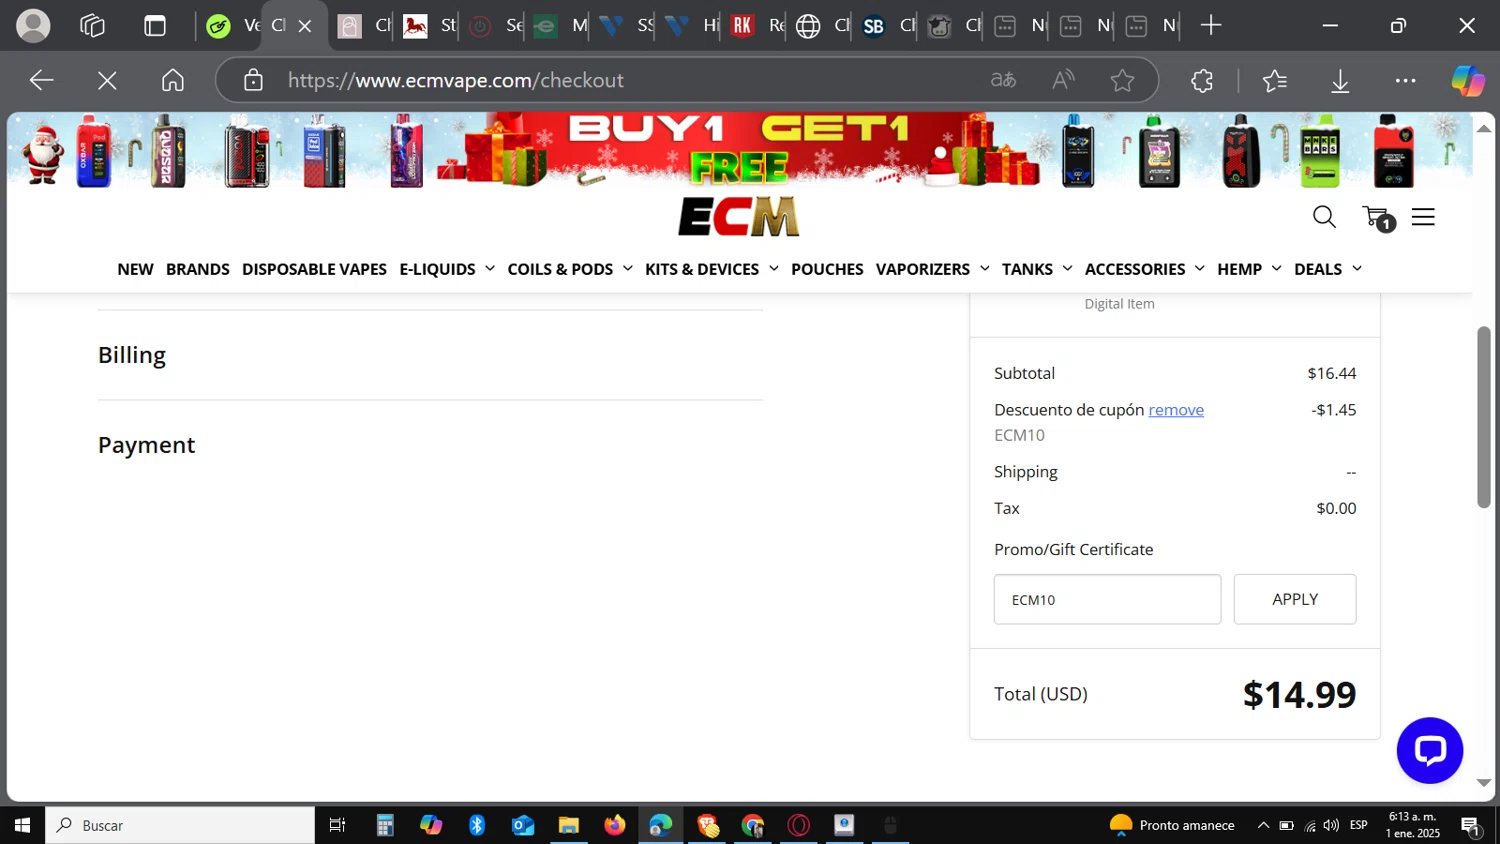Add this page to favorites star

(x=1122, y=80)
